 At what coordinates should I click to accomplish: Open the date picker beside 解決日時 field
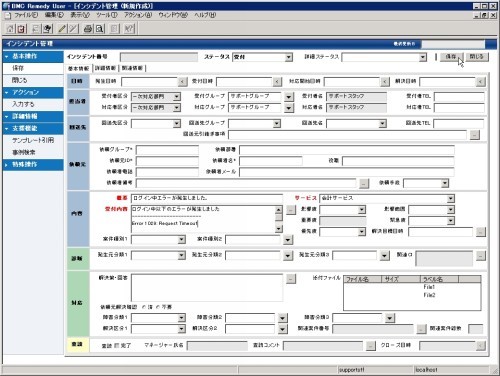(x=480, y=81)
